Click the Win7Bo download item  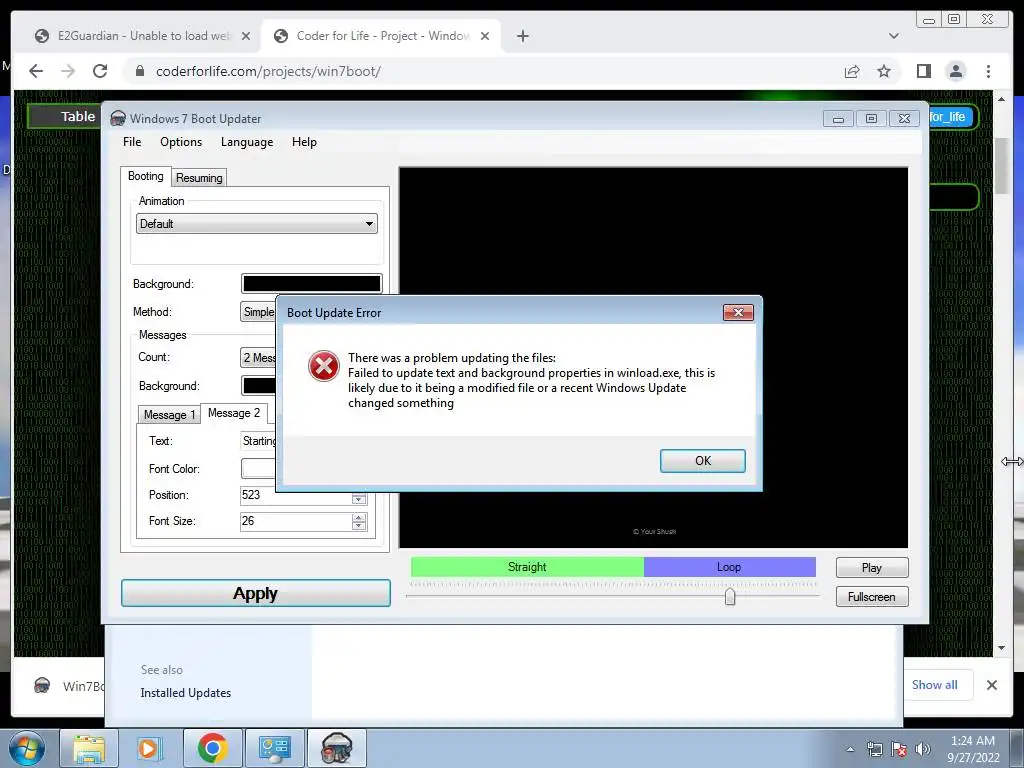tap(69, 686)
